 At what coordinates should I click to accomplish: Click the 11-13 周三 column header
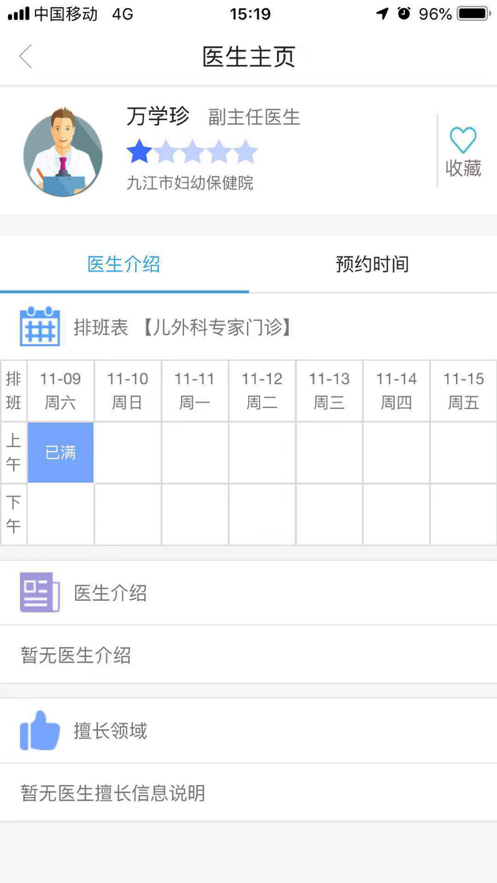pos(329,391)
